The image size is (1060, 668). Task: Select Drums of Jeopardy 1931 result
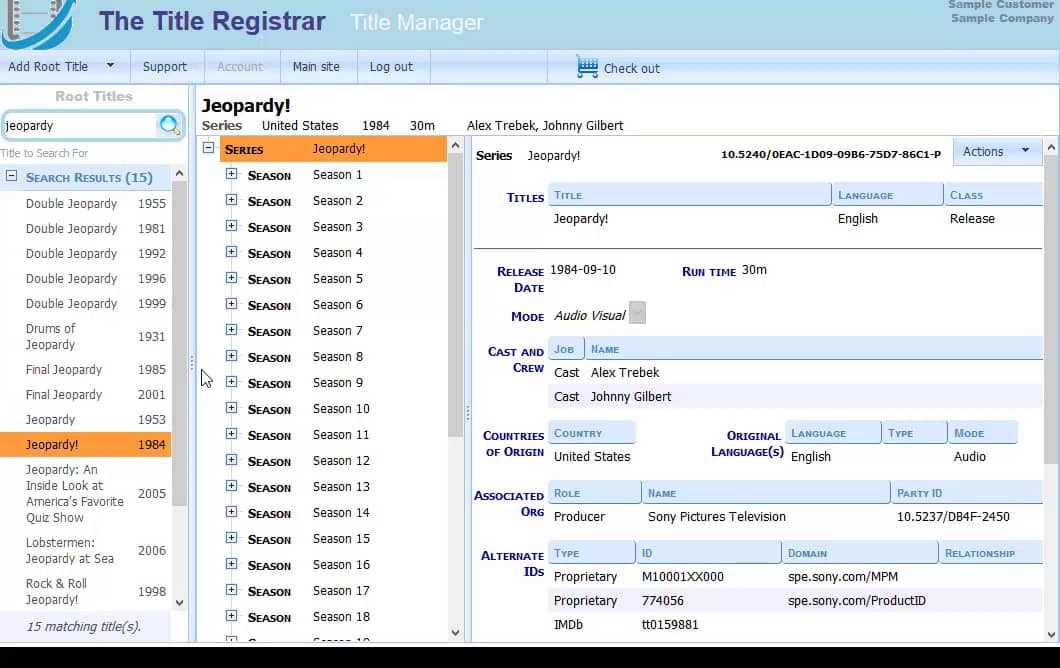tap(85, 336)
